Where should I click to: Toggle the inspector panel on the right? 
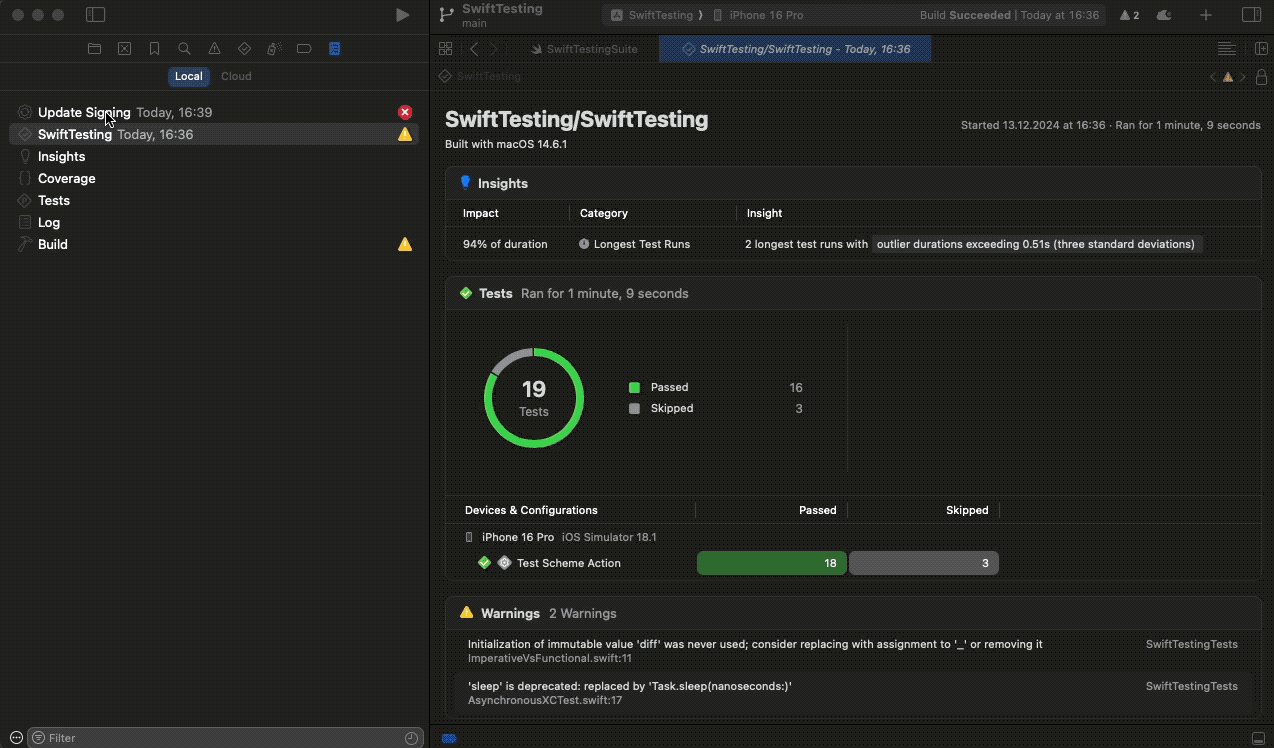[1251, 15]
